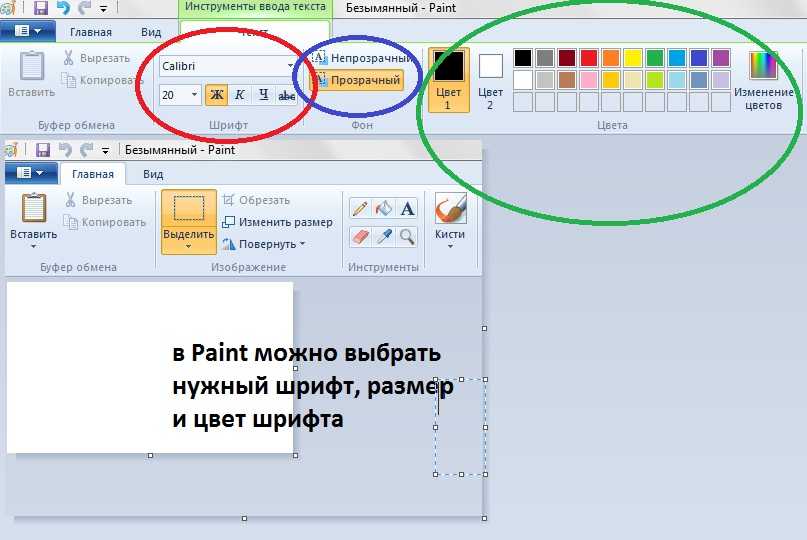The height and width of the screenshot is (540, 807).
Task: Click Undo arrow in top title bar
Action: (x=62, y=8)
